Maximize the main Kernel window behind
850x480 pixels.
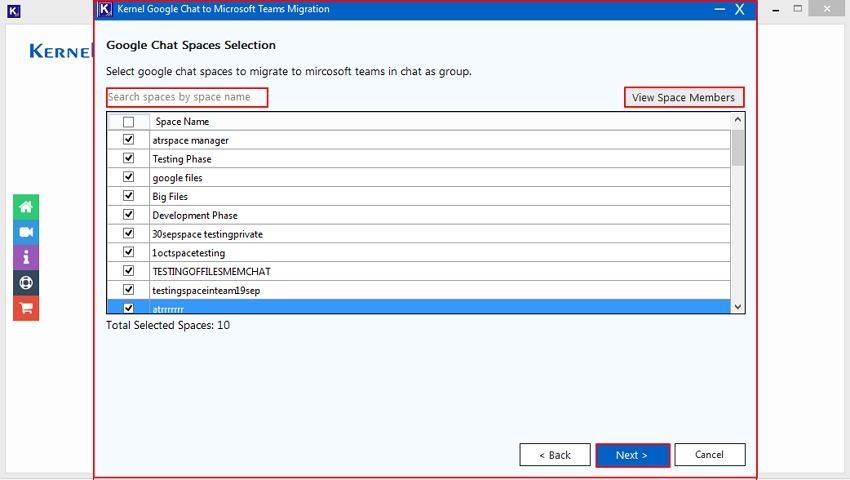click(798, 8)
